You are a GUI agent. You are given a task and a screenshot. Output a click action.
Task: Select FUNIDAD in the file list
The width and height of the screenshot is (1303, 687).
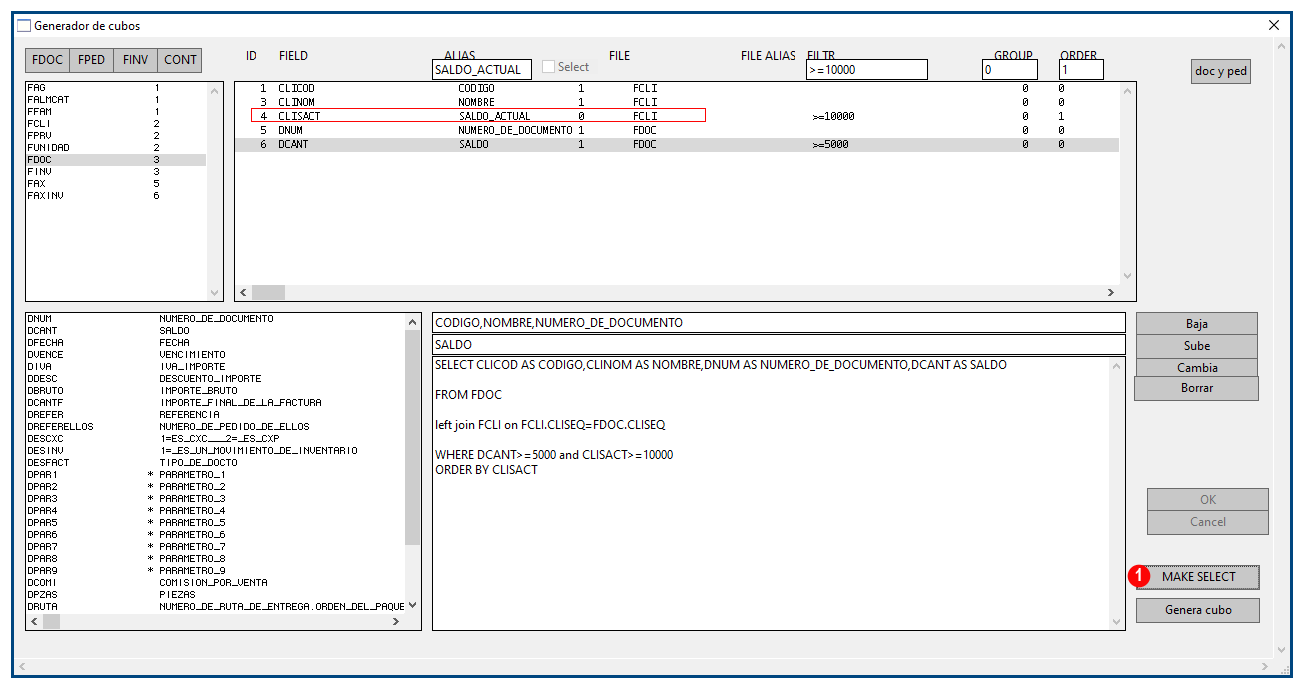click(x=115, y=148)
